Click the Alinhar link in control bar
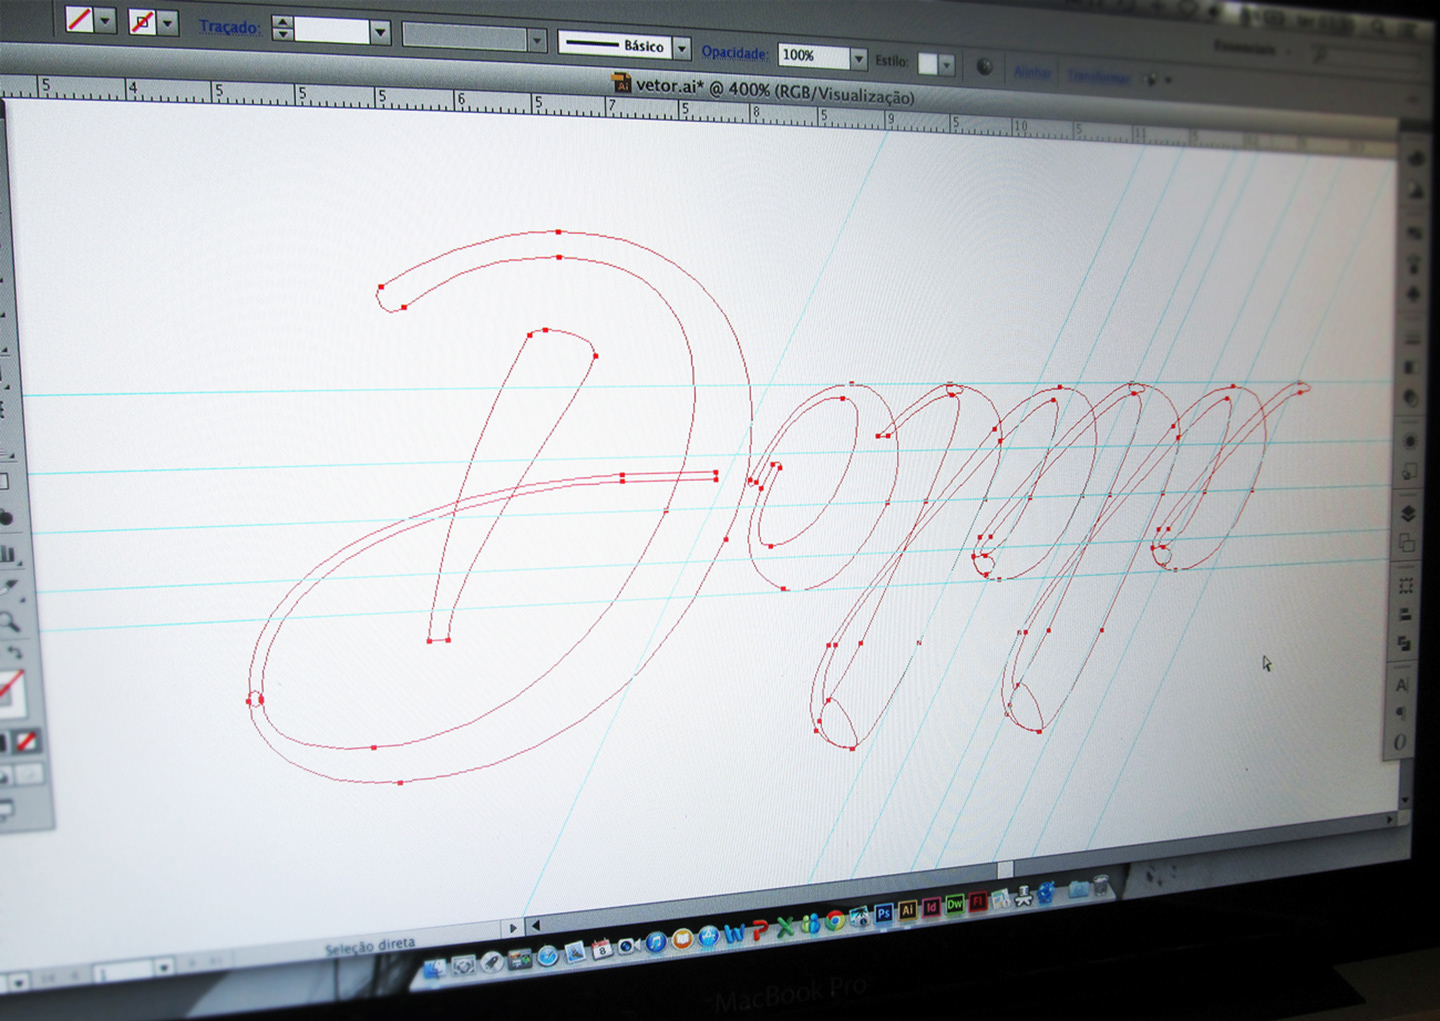The height and width of the screenshot is (1021, 1440). (1033, 71)
